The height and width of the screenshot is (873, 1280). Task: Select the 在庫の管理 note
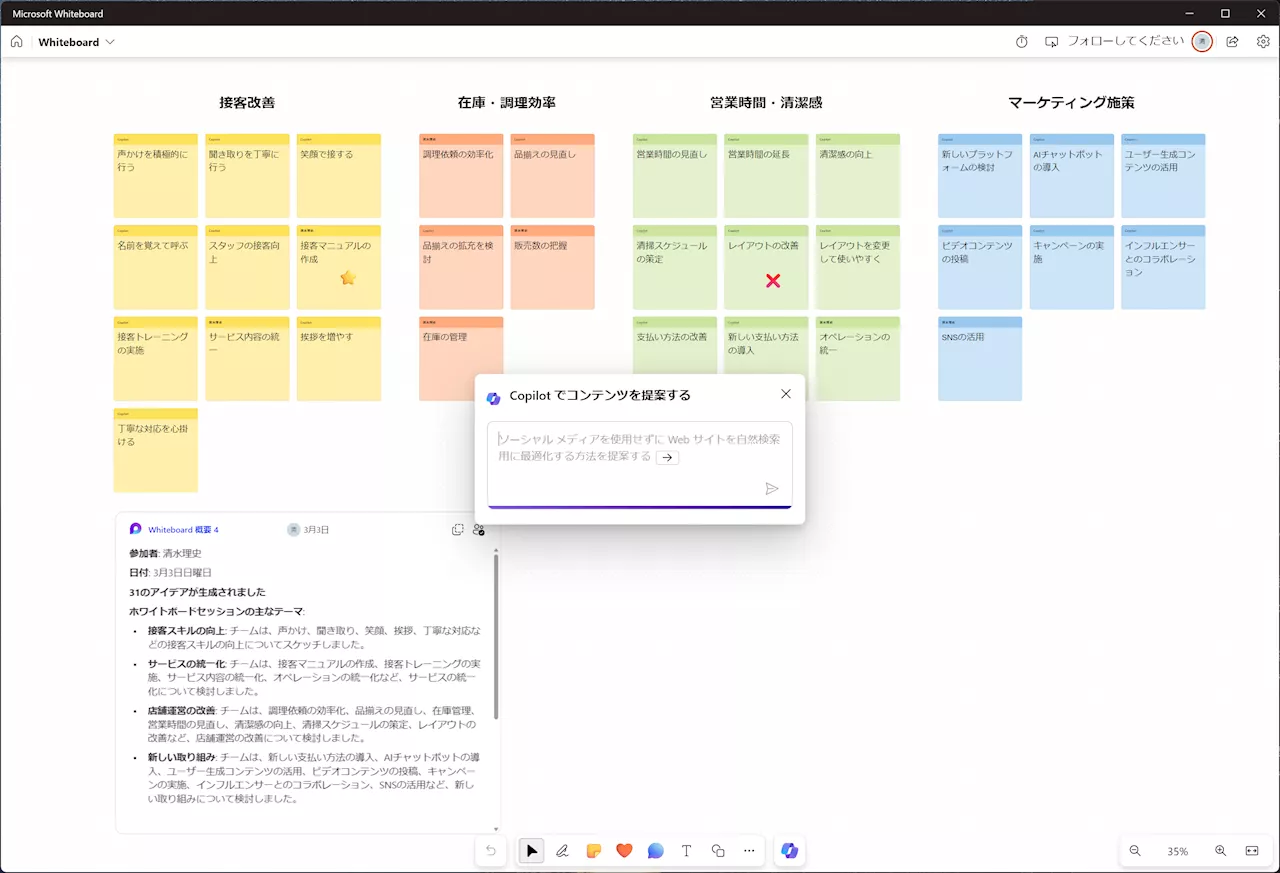[x=461, y=359]
